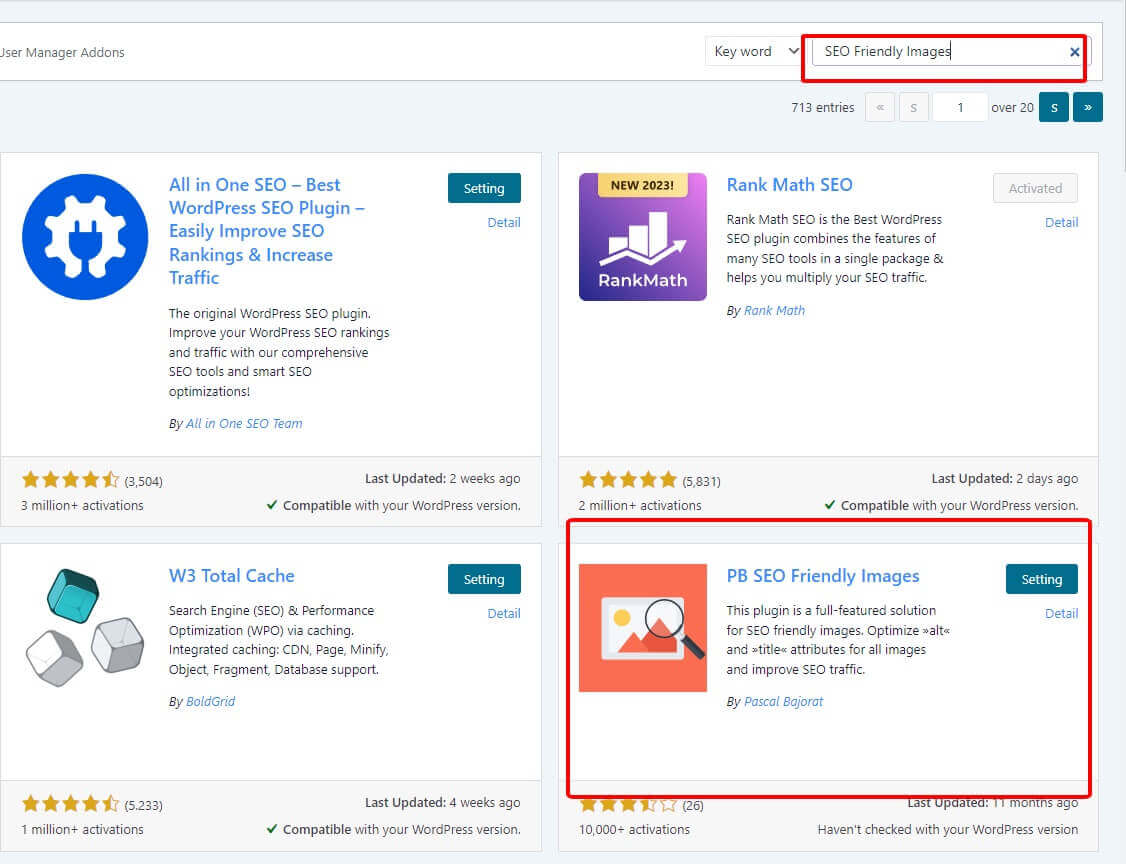Viewport: 1126px width, 864px height.
Task: Open the PB SEO Friendly Images title link
Action: pos(822,576)
